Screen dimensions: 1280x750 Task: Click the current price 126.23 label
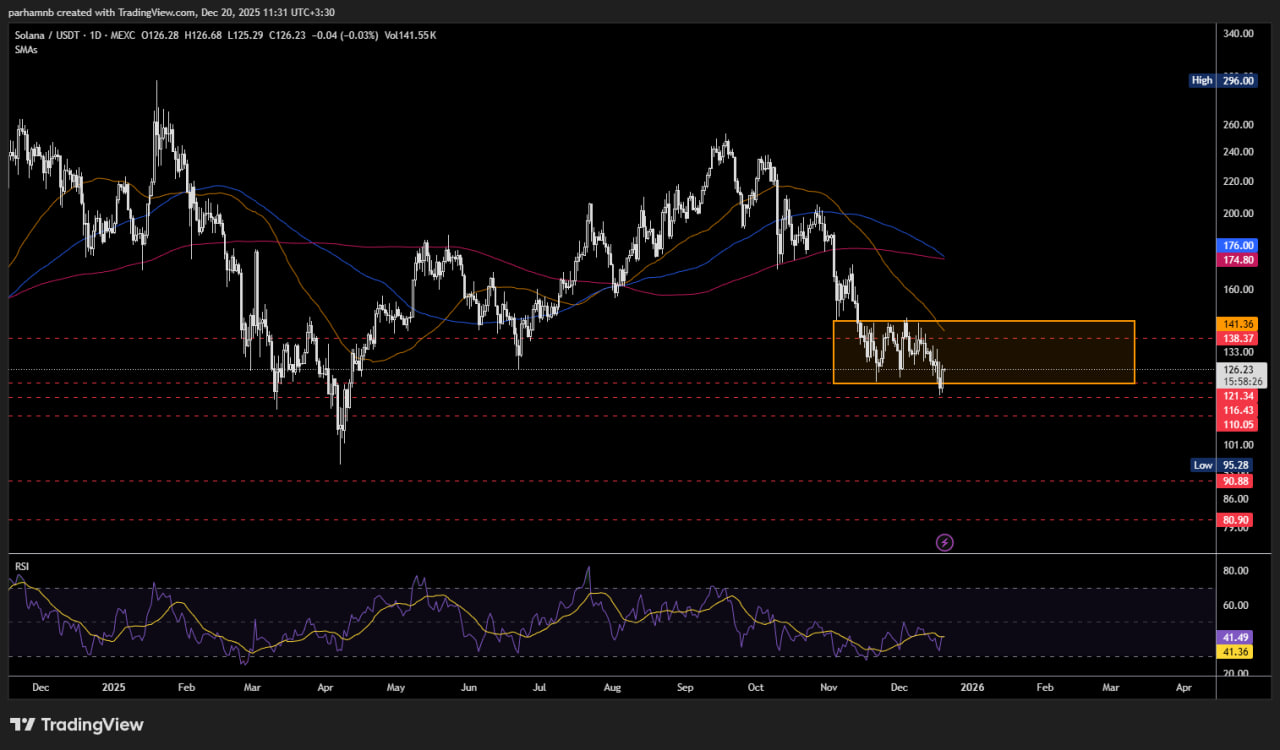(1238, 369)
